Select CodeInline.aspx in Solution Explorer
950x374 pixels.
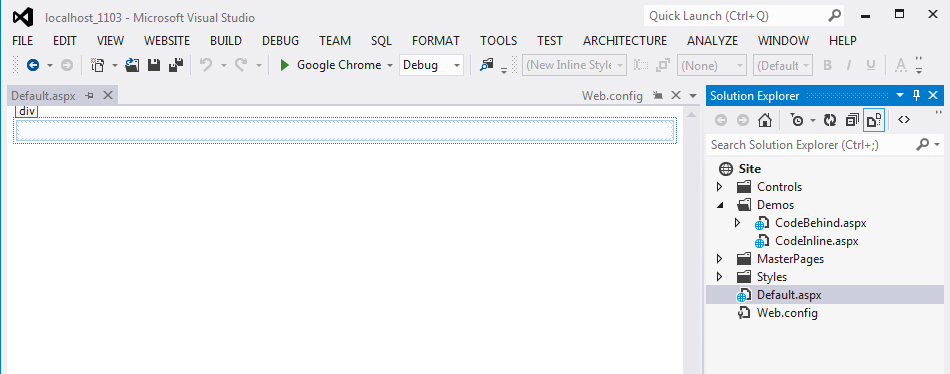(816, 241)
